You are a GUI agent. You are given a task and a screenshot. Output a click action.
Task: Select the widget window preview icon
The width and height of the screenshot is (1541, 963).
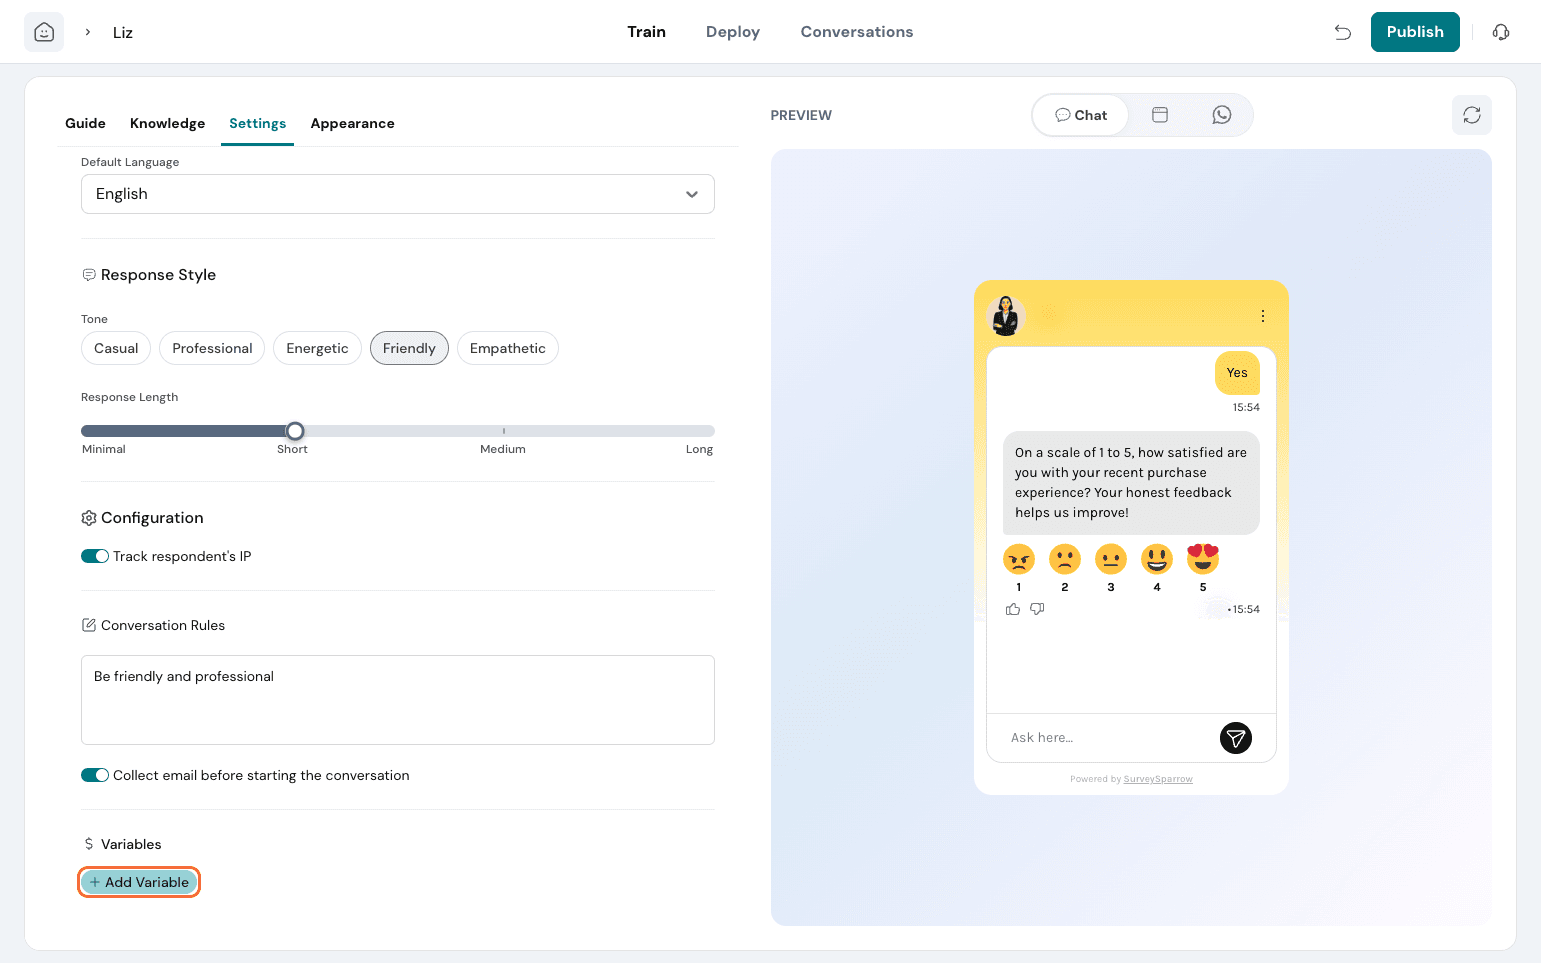pos(1160,115)
